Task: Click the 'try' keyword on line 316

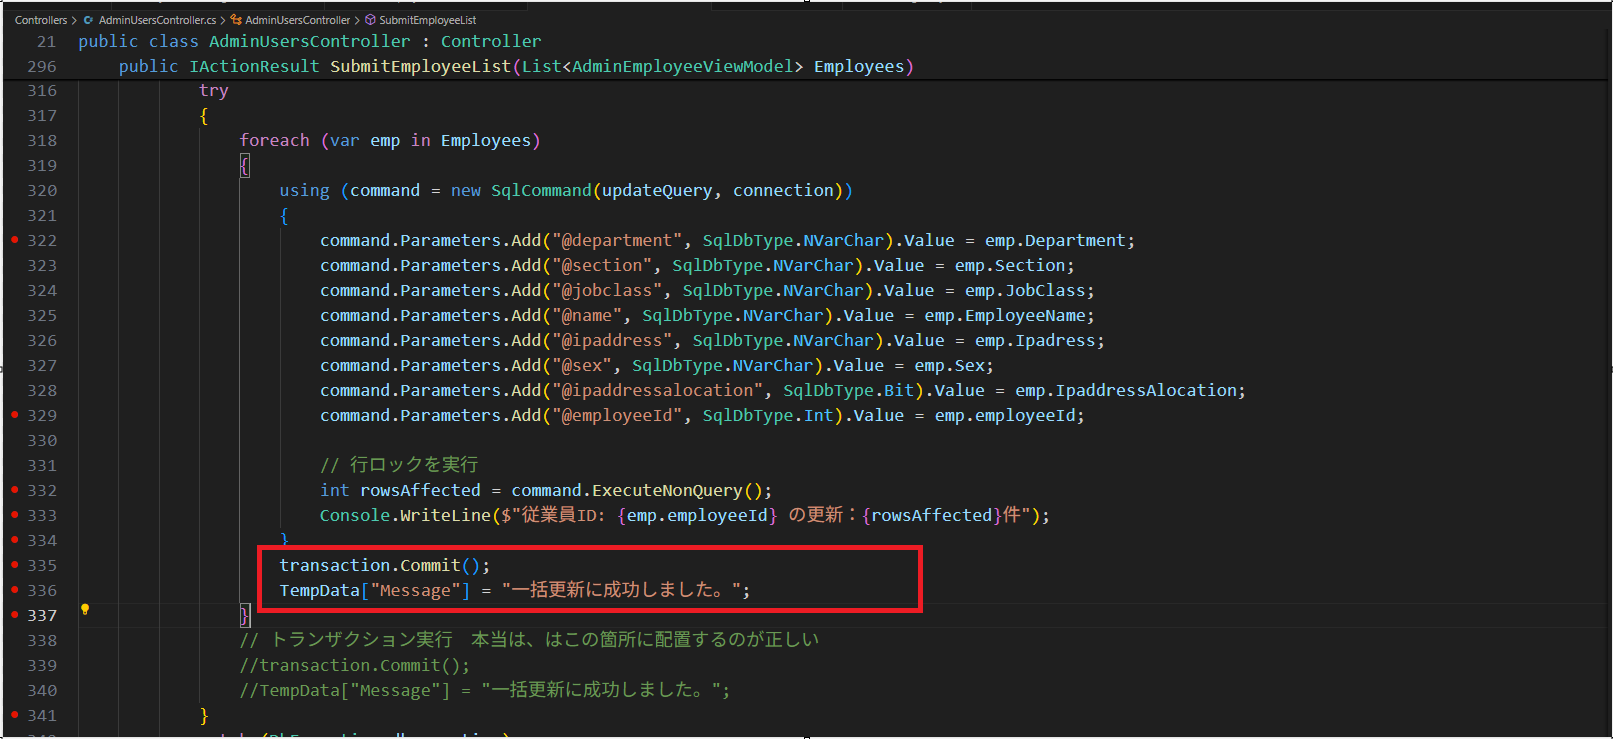Action: point(214,90)
